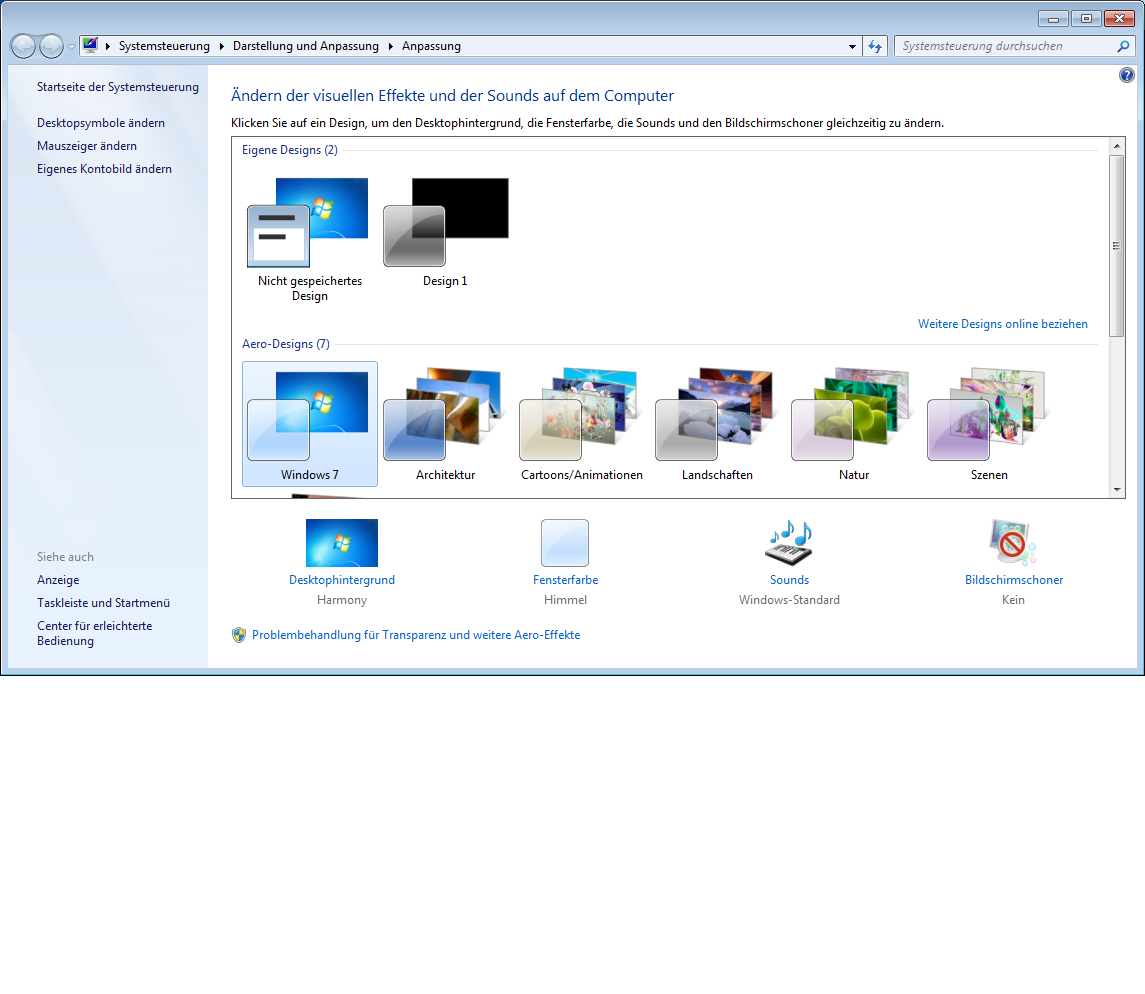Open Desktopsymbole ändern
This screenshot has width=1145, height=994.
coord(101,123)
